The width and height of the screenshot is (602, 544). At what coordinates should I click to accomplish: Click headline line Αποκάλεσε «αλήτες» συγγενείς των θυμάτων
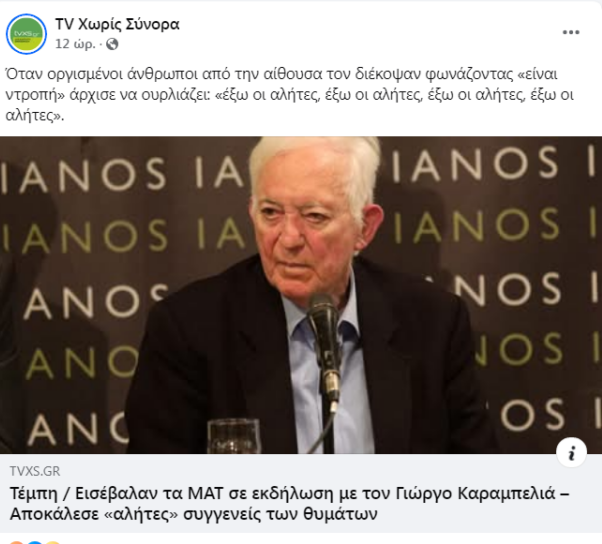coord(194,514)
